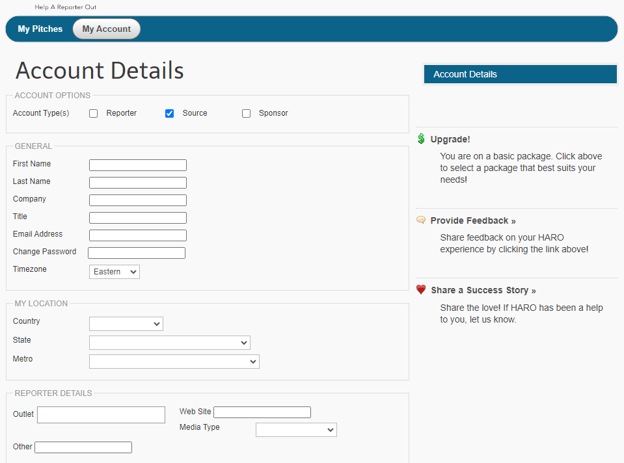Open Account Details in the sidebar menu
624x463 pixels.
(520, 74)
